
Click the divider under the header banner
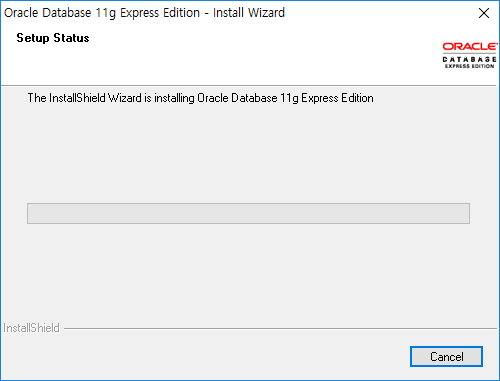pos(248,85)
